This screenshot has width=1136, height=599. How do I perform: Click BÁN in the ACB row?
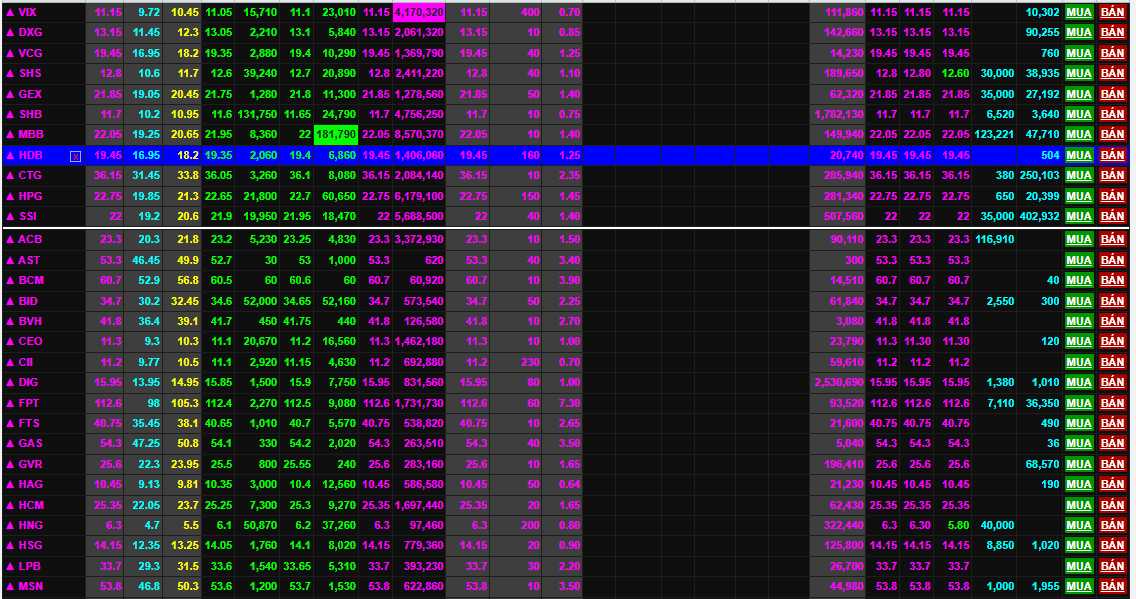tap(1112, 240)
